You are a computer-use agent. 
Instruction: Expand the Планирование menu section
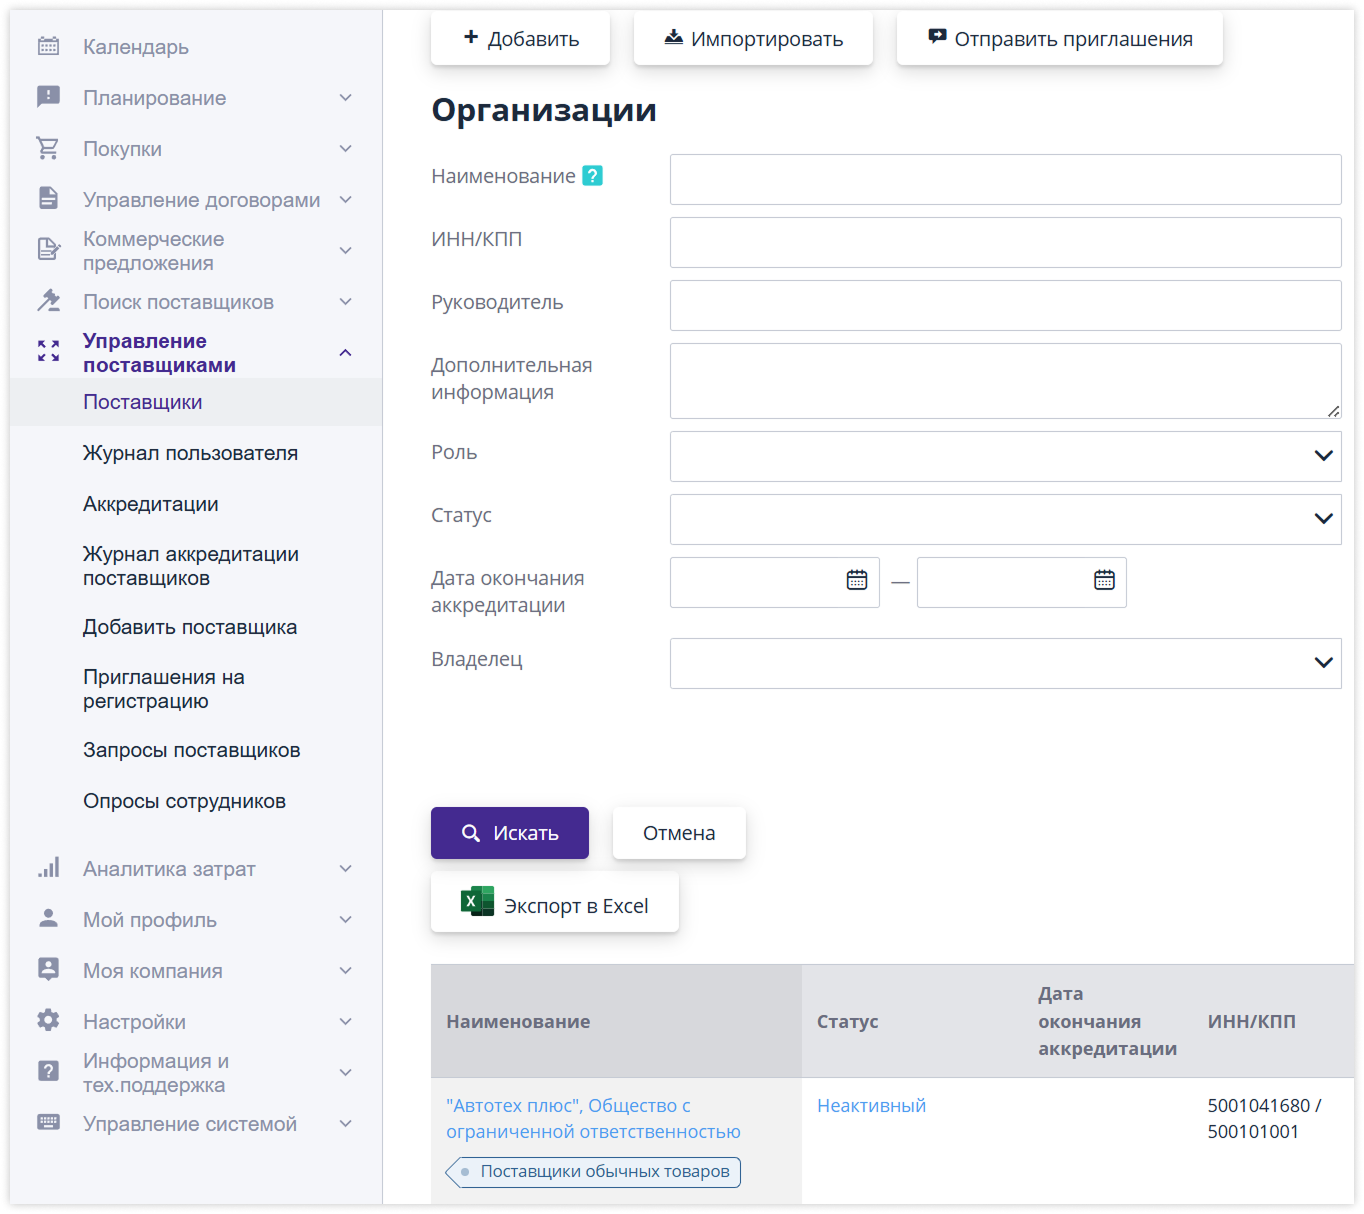tap(345, 98)
